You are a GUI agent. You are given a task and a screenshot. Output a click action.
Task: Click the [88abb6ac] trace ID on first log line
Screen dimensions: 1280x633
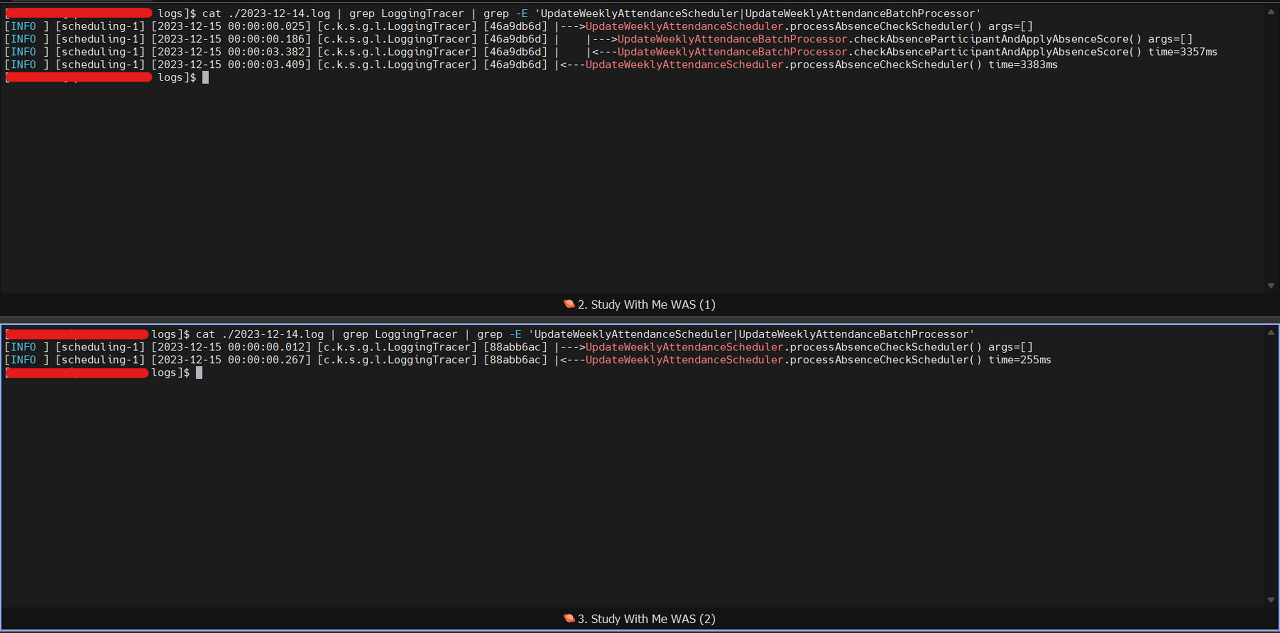tap(515, 346)
